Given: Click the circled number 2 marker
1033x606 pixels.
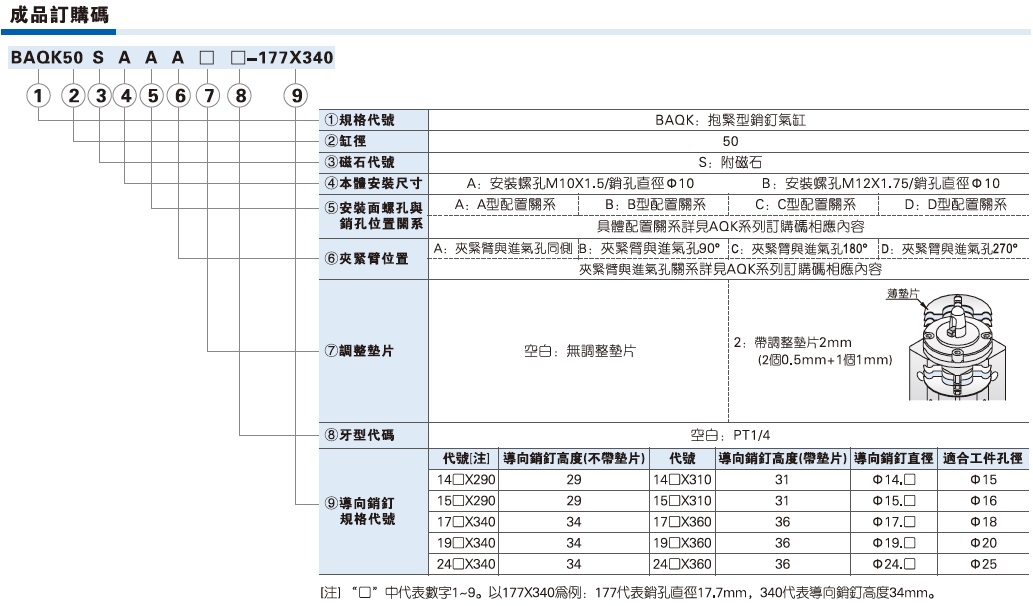Looking at the screenshot, I should pyautogui.click(x=74, y=96).
